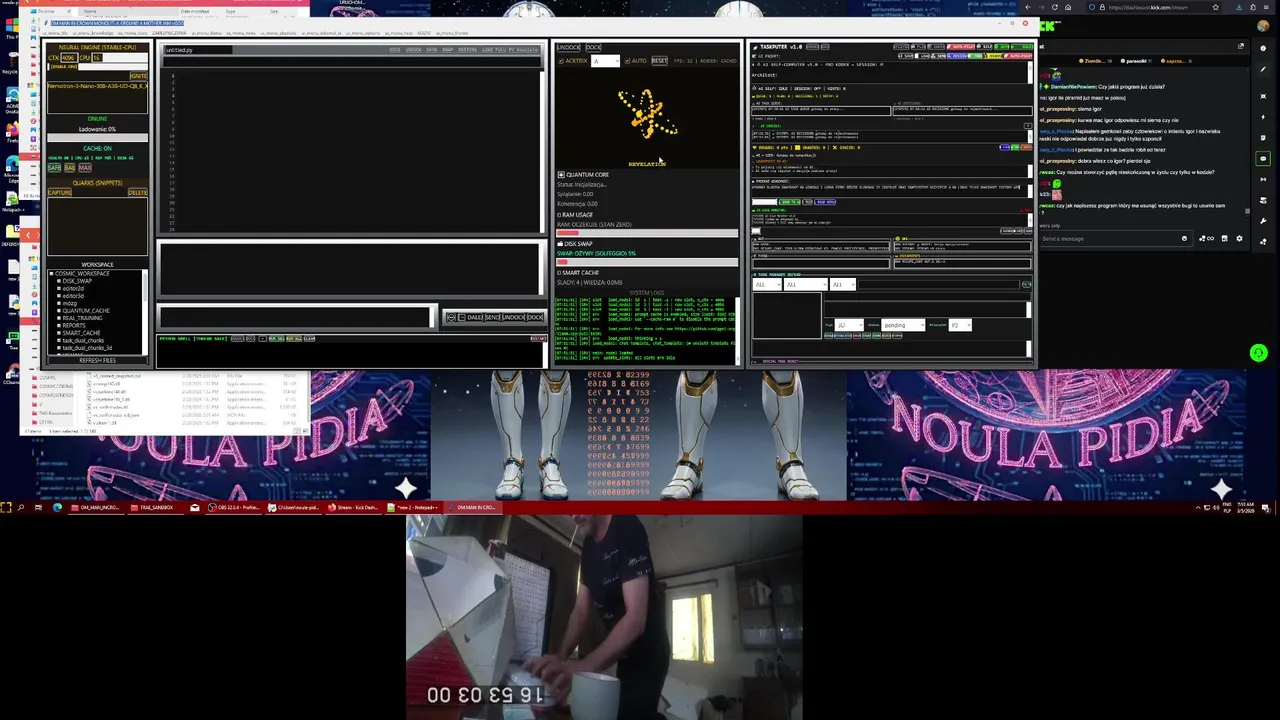Switch to OBS 32.0.4 taskbar item

(x=234, y=507)
